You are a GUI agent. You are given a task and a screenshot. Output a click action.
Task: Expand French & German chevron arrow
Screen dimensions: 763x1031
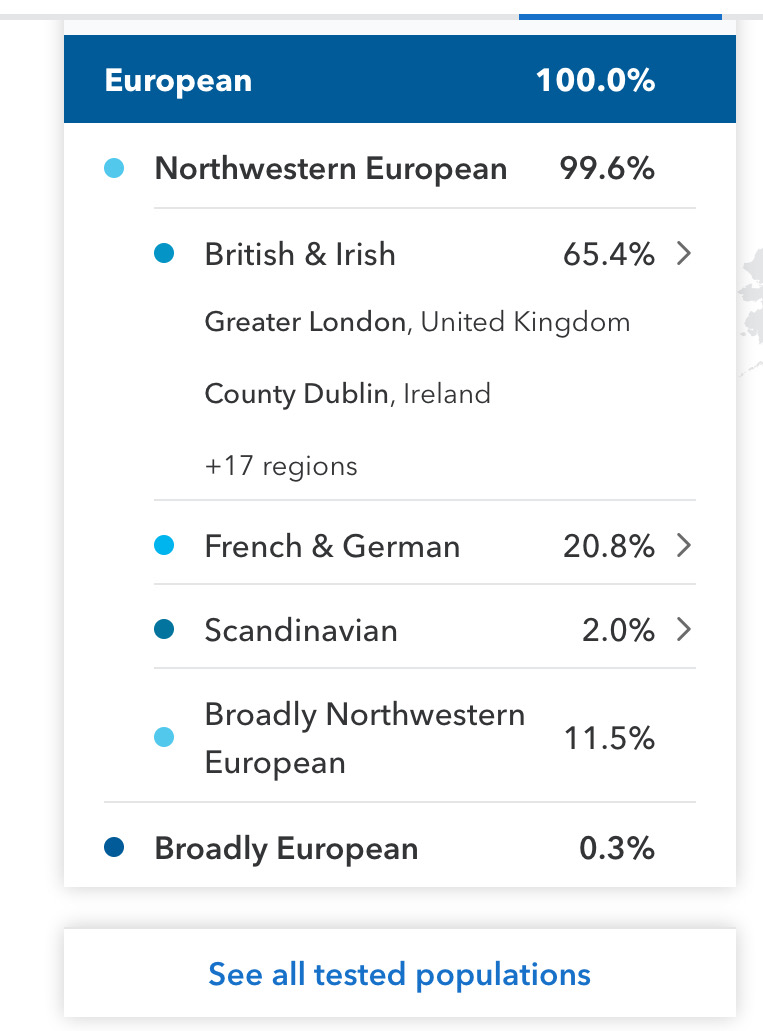tap(684, 545)
